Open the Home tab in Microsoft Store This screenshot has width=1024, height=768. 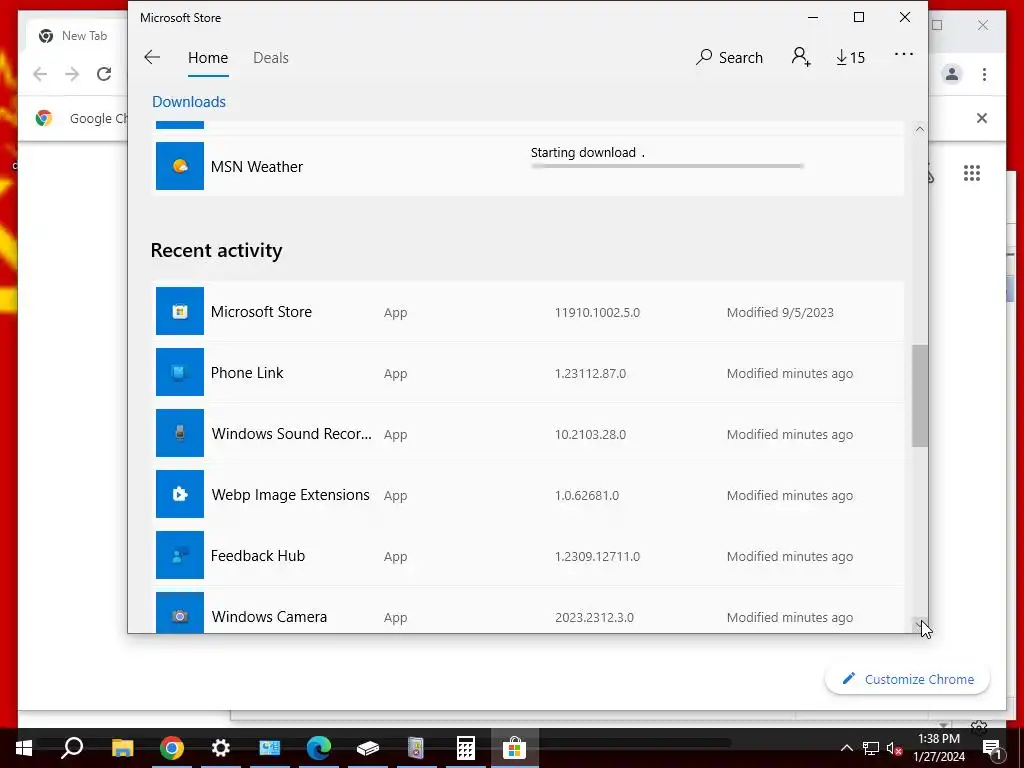[x=208, y=57]
